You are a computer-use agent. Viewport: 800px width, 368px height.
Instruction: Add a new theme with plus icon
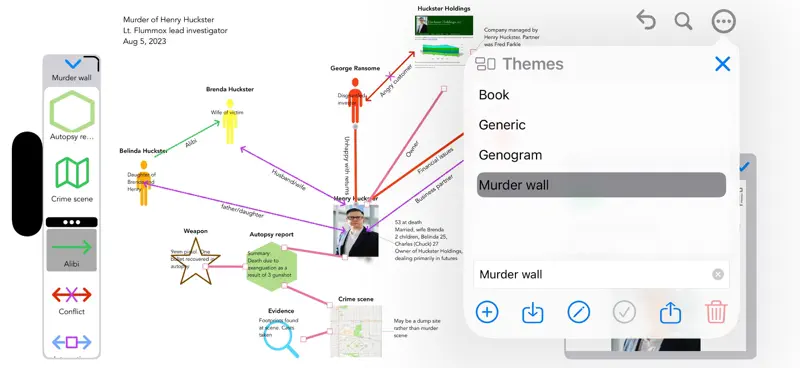pyautogui.click(x=487, y=312)
